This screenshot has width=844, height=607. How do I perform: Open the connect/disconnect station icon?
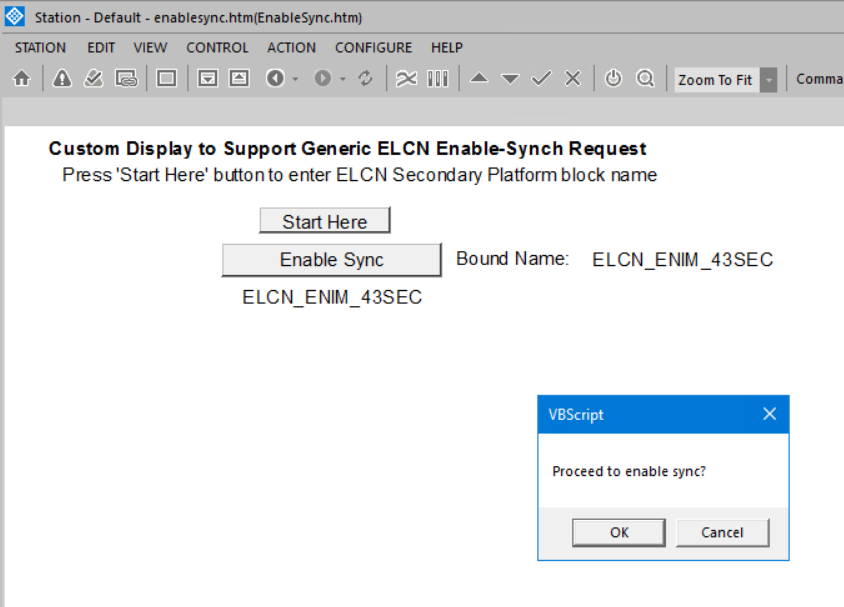[613, 78]
